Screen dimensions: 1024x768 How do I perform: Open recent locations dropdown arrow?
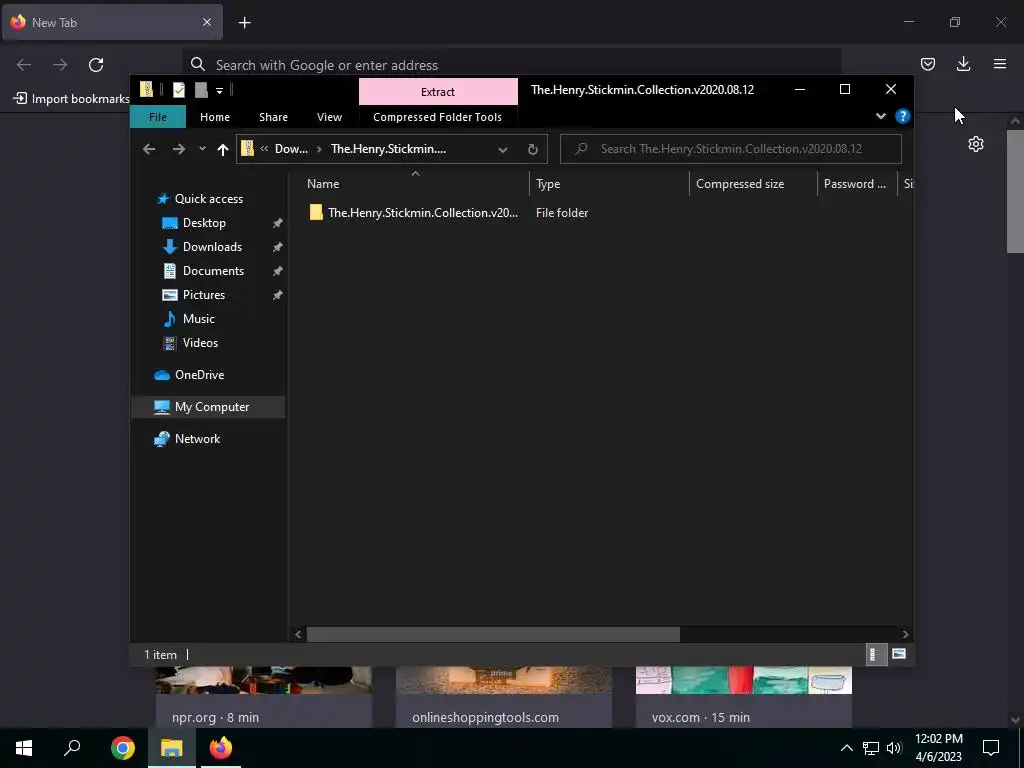(x=202, y=149)
